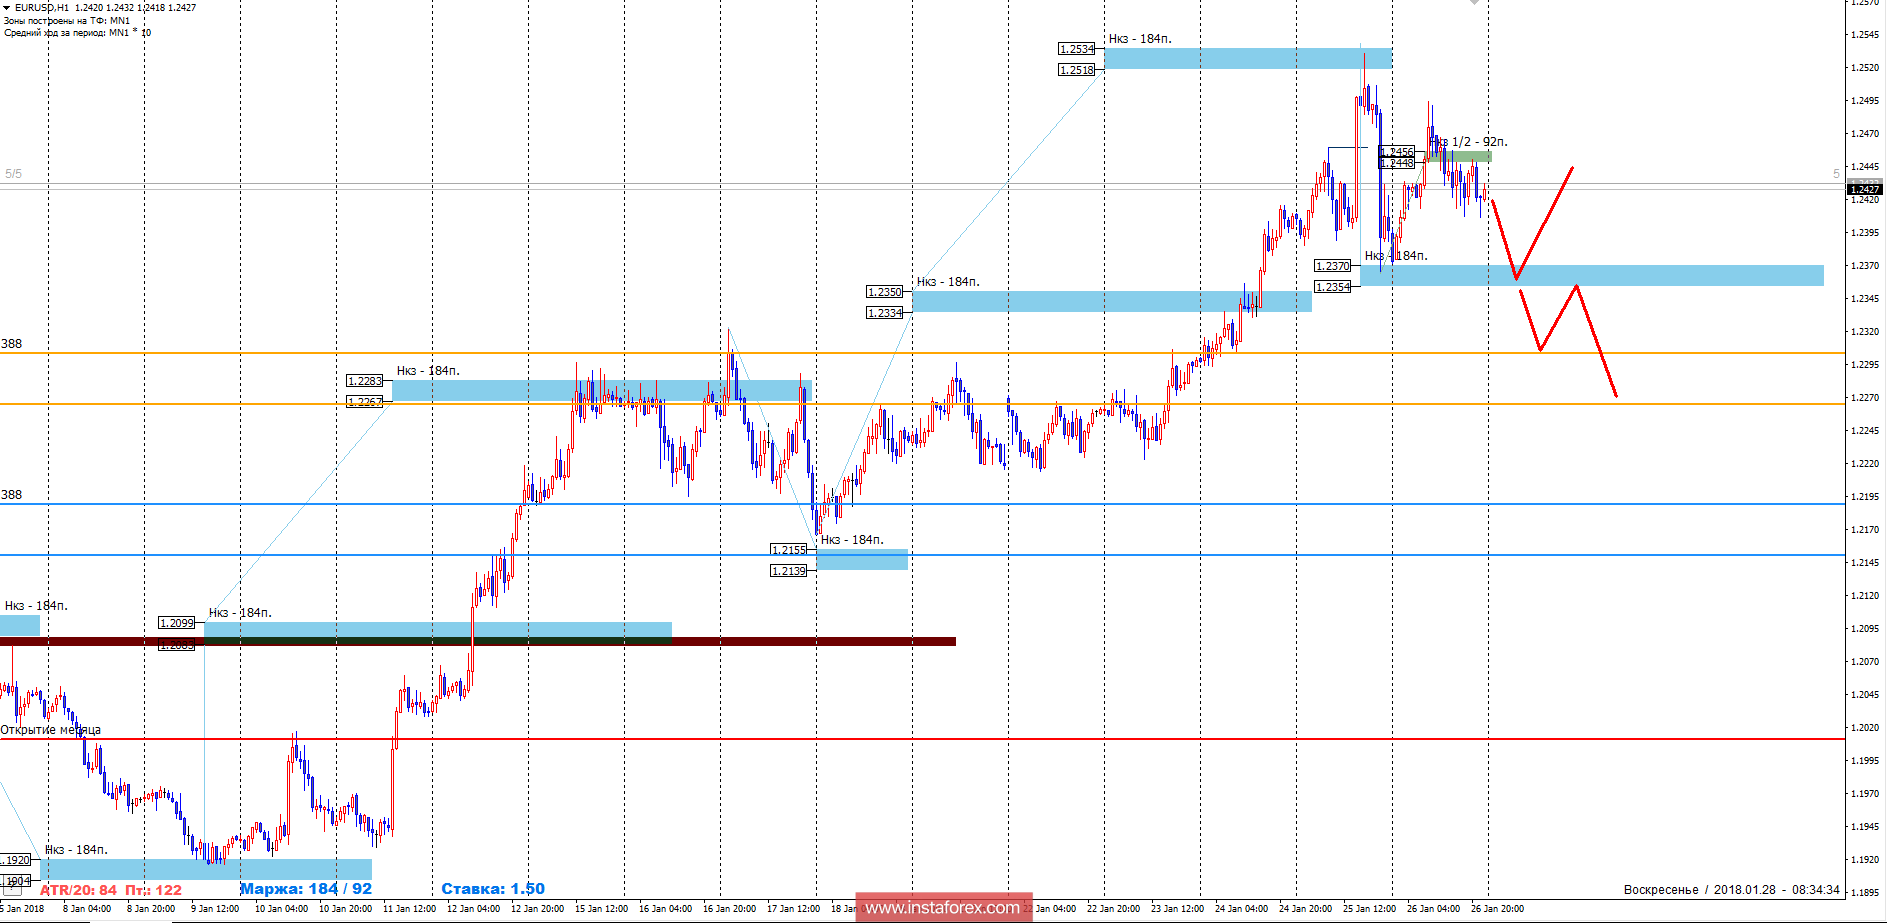Open the EURUSD symbol dropdown triangle
This screenshot has height=923, width=1887.
(8, 7)
